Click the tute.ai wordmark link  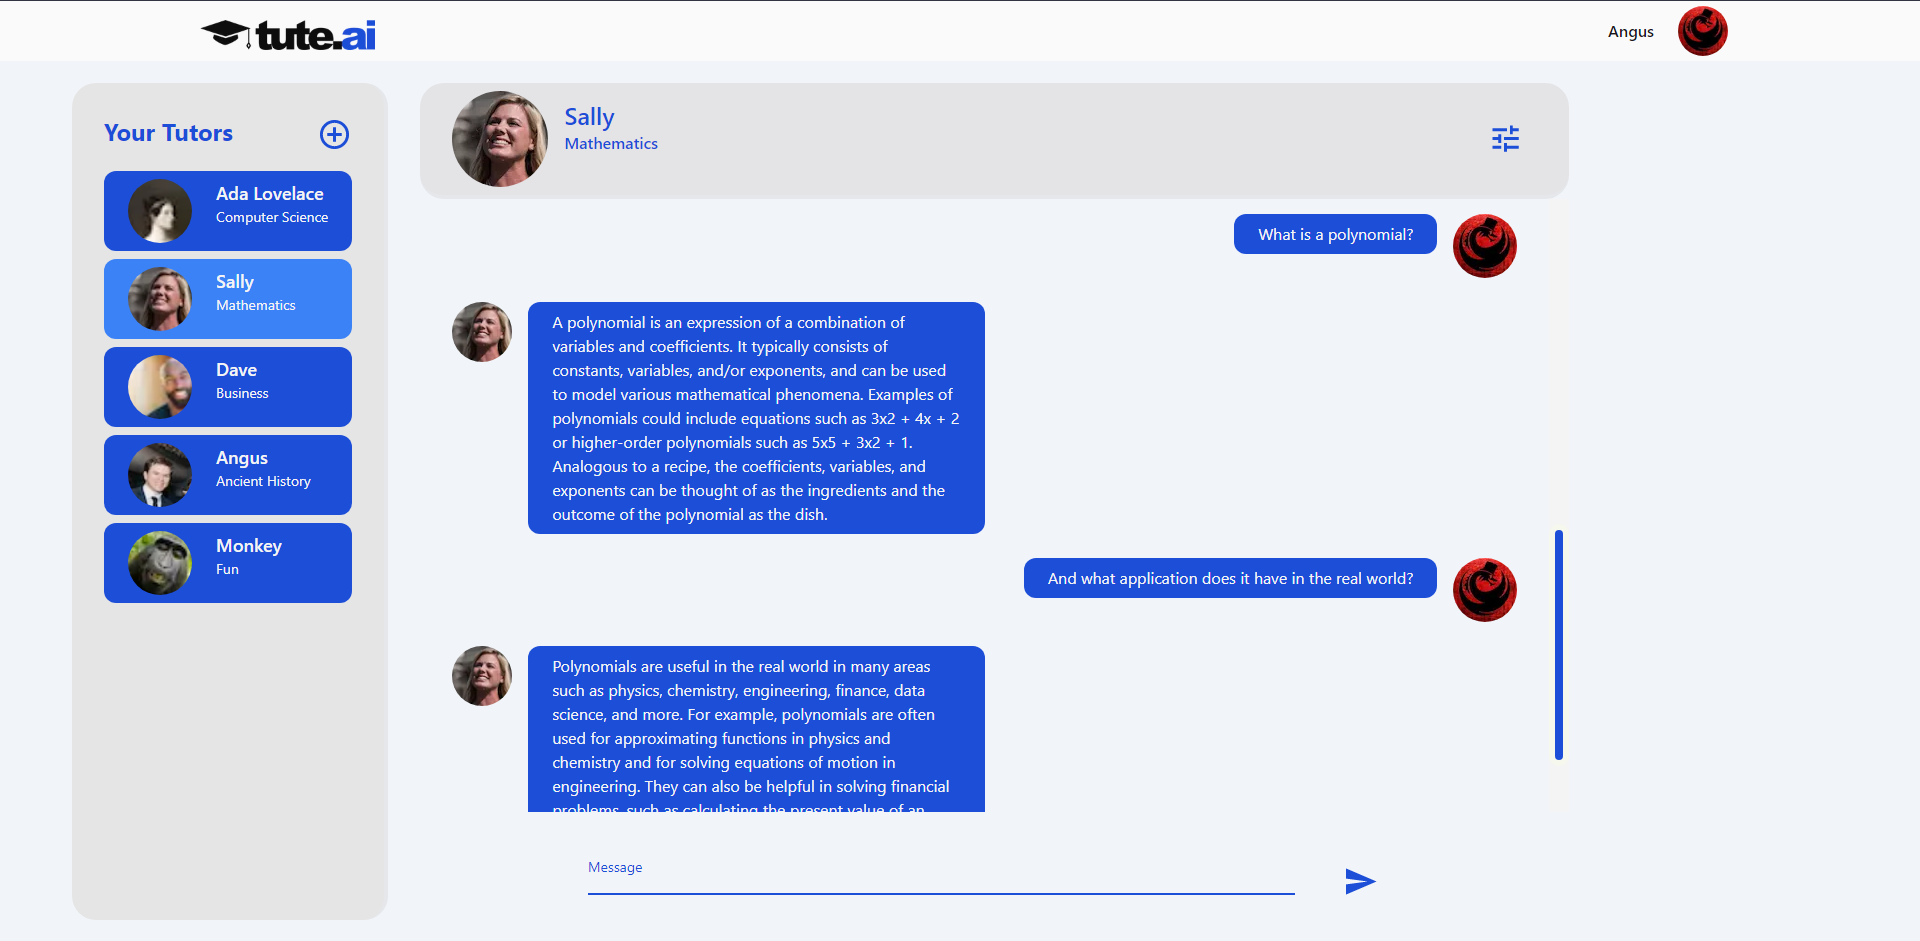click(315, 33)
